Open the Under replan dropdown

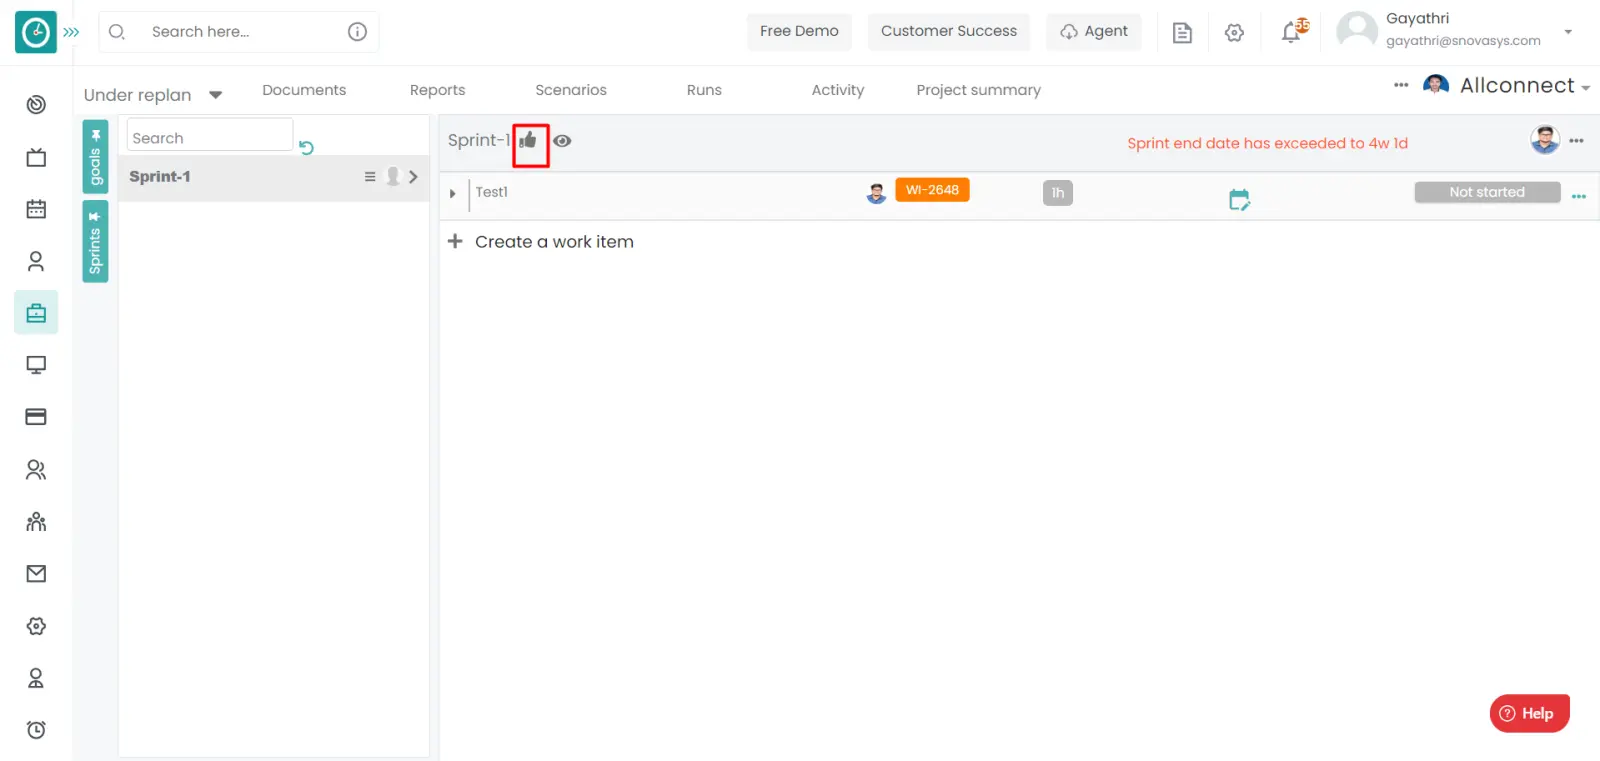click(x=153, y=95)
